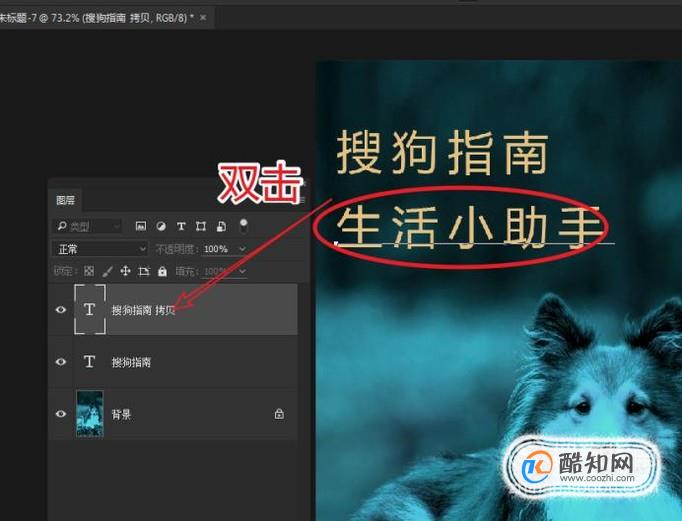
Task: Click the 搜狗指南 text on canvas
Action: [x=443, y=152]
